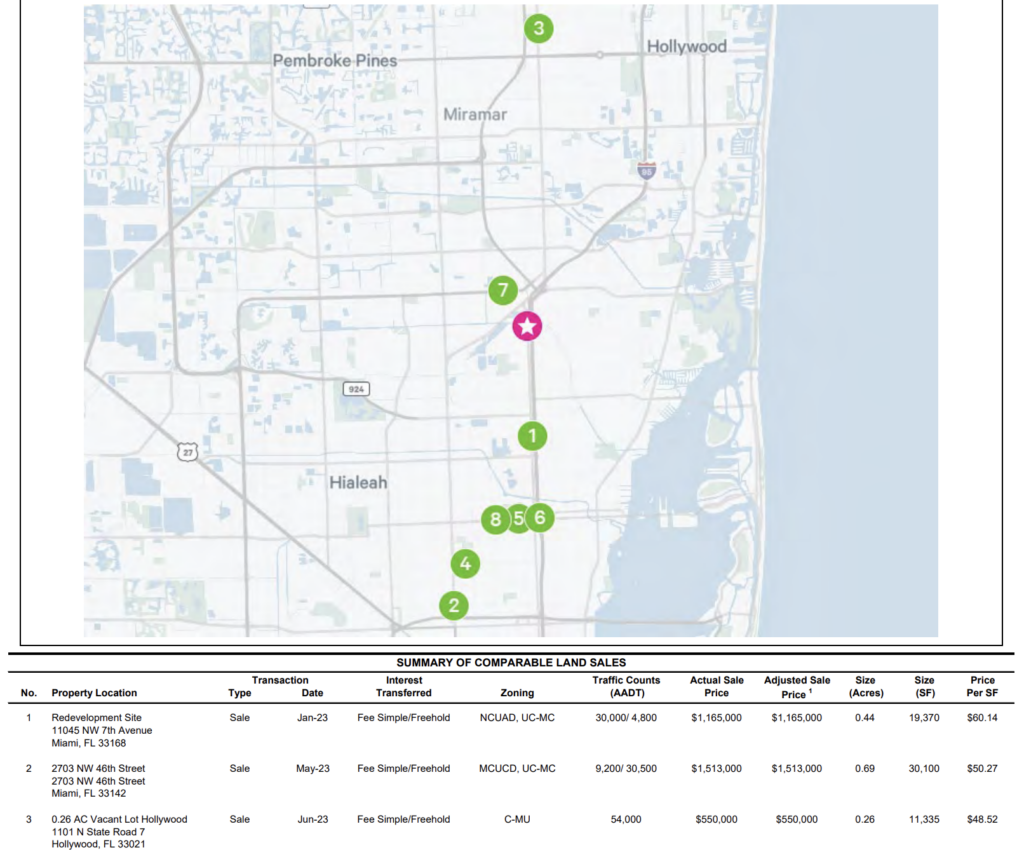Click the Hialeah city label
The width and height of the screenshot is (1024, 850).
coord(358,483)
